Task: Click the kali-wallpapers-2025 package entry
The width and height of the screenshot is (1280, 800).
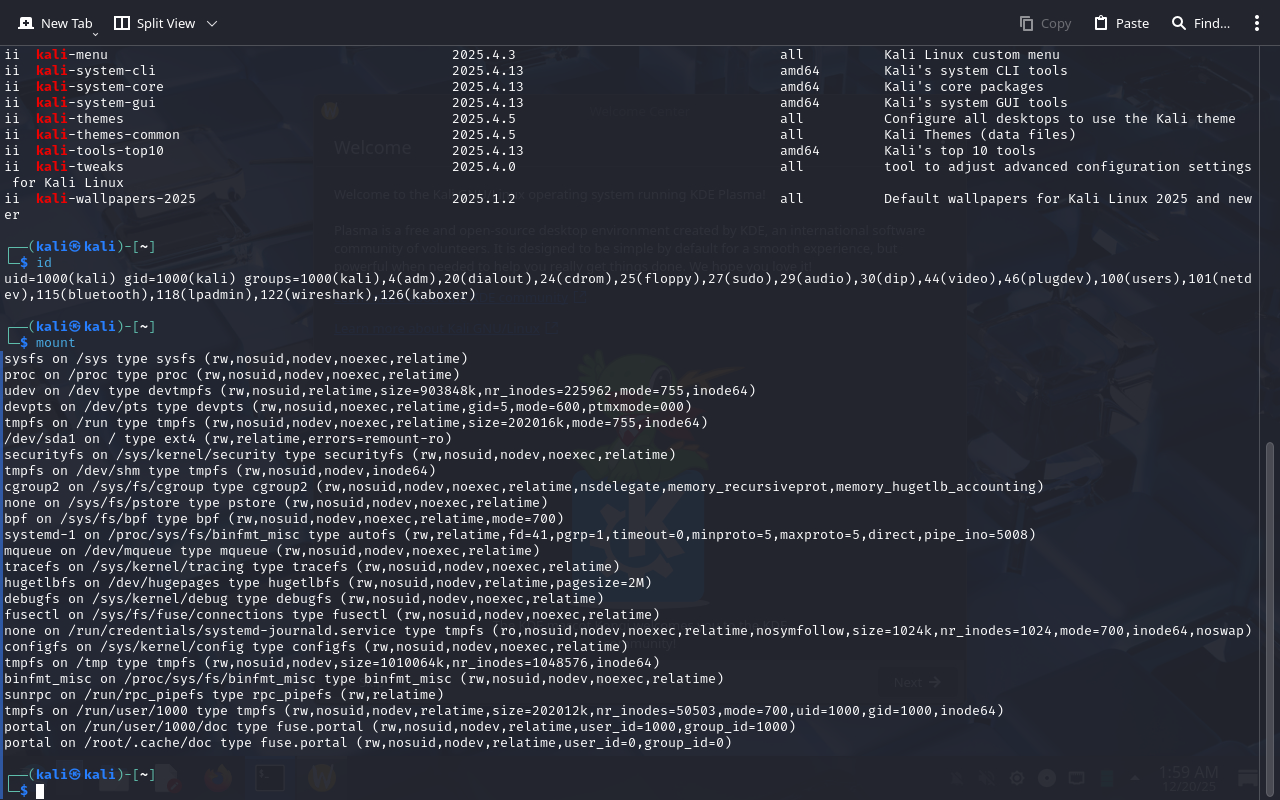Action: [x=116, y=199]
